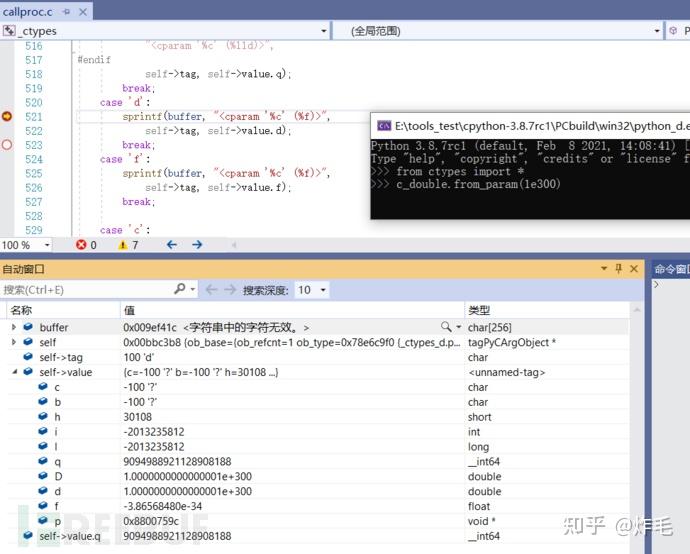Select the callproc.c document tab

pyautogui.click(x=27, y=12)
